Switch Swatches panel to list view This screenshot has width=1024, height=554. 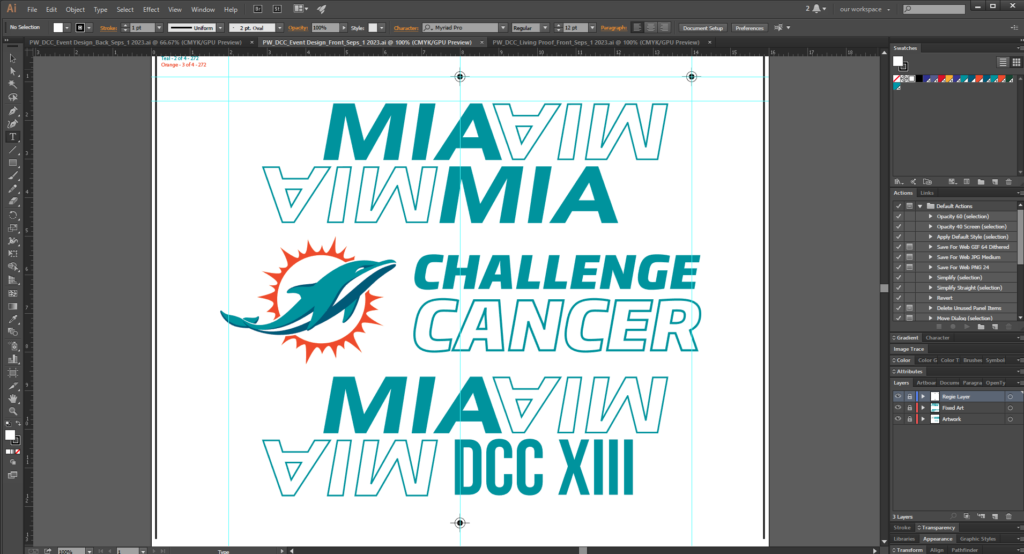coord(1002,62)
